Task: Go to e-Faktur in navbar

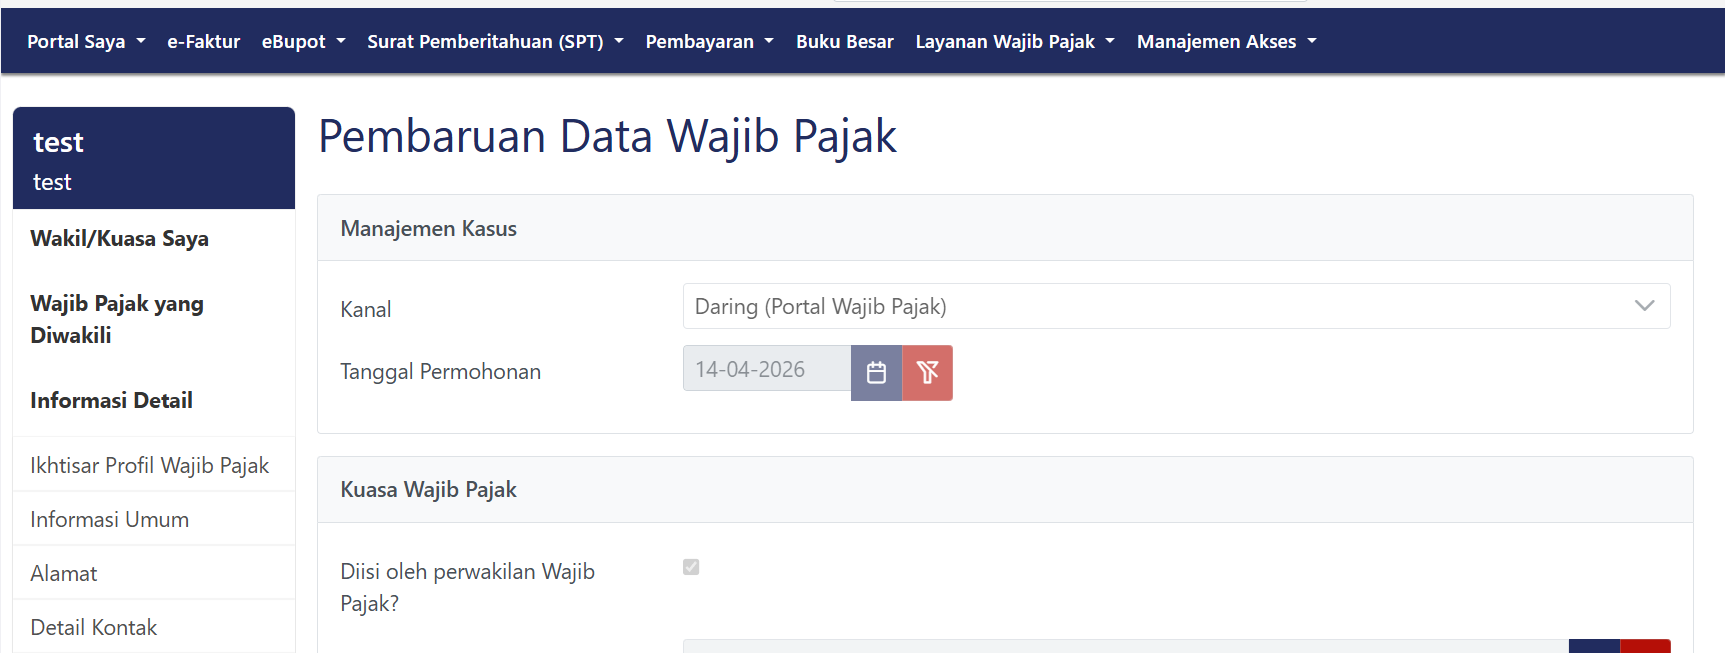Action: pyautogui.click(x=203, y=42)
